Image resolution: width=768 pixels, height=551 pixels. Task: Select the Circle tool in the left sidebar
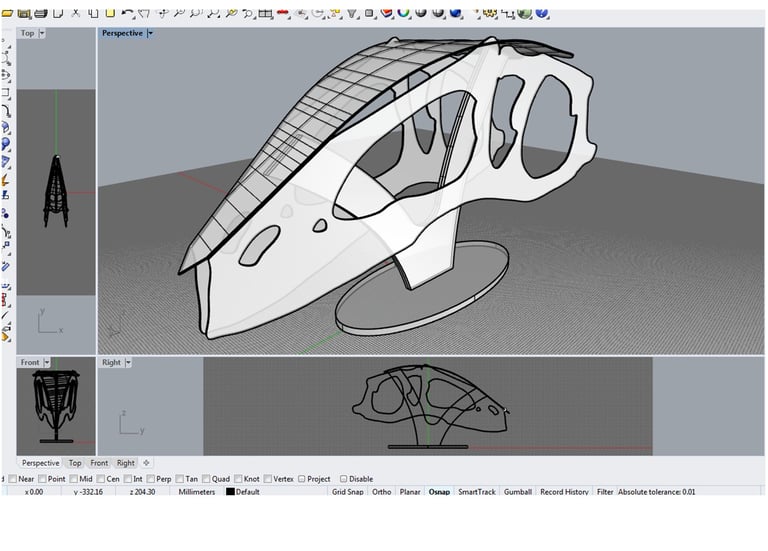click(6, 74)
